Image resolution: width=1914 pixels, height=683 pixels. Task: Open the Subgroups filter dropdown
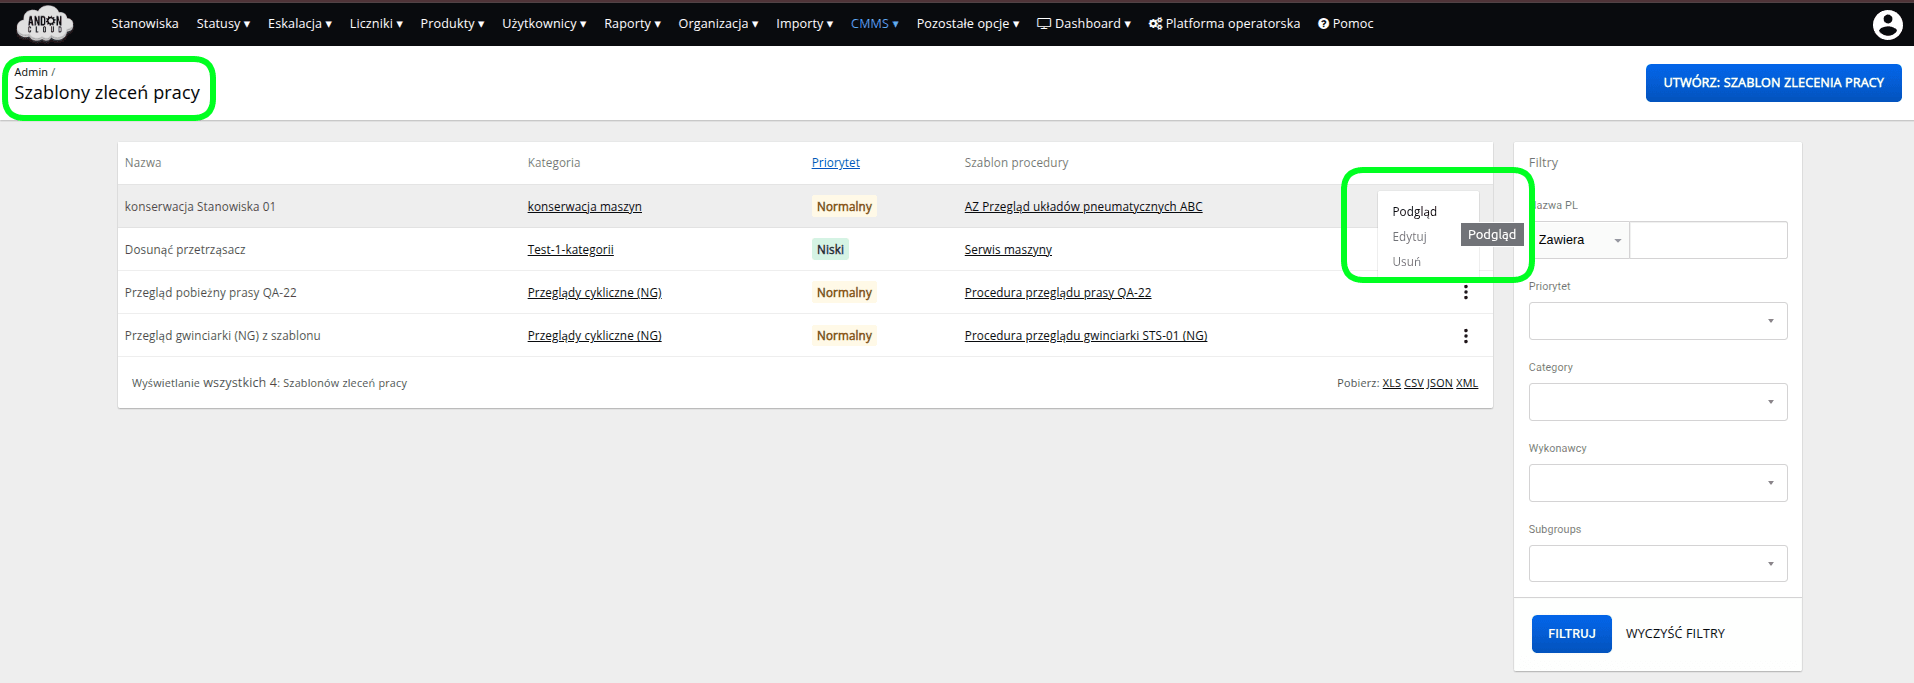[x=1657, y=564]
